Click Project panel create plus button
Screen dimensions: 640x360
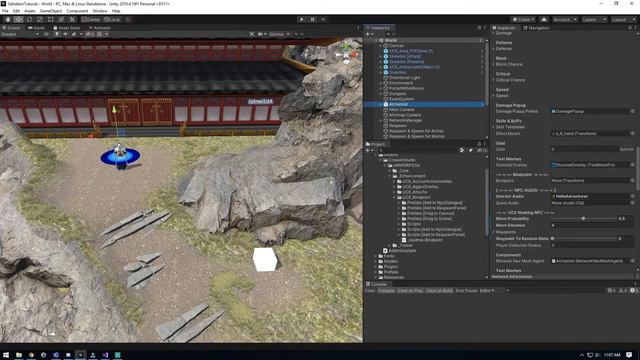(368, 150)
